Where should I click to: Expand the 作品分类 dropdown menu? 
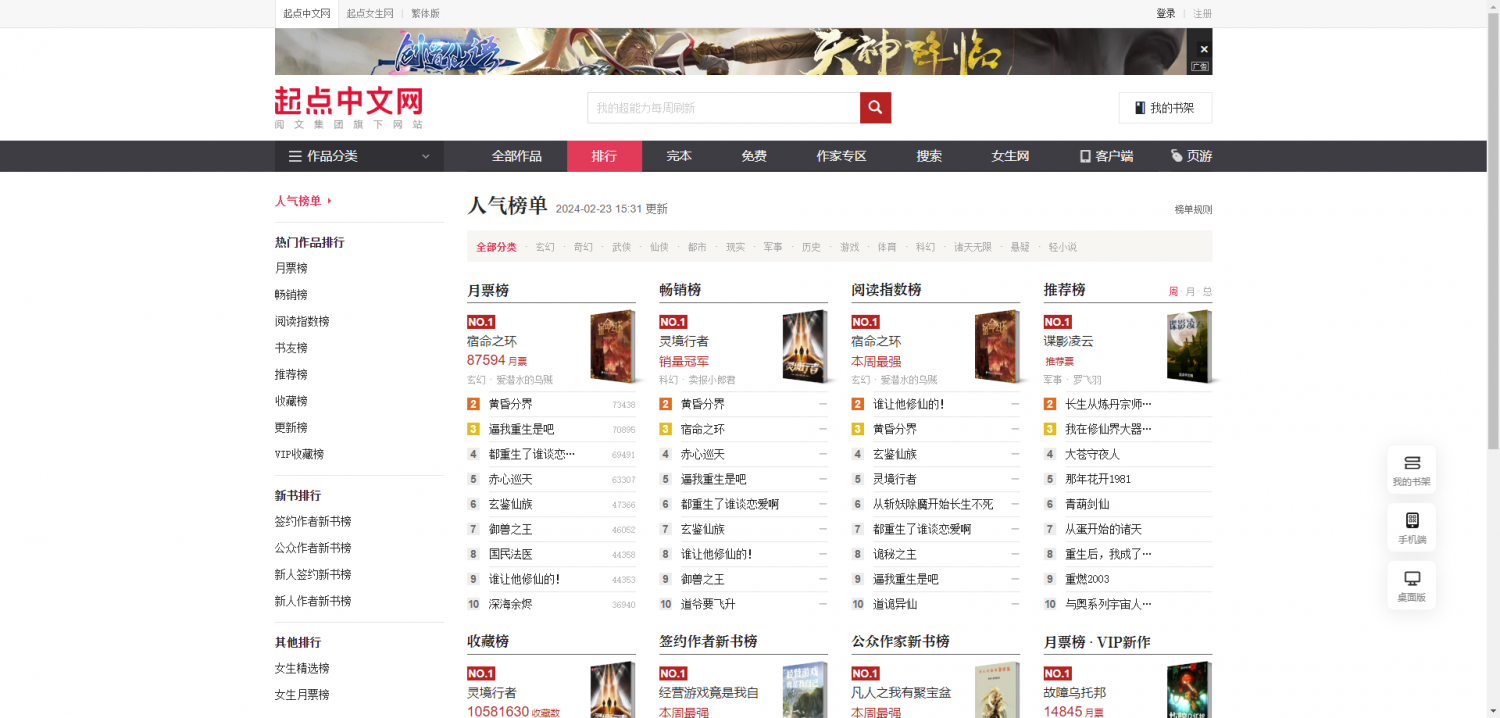coord(359,156)
